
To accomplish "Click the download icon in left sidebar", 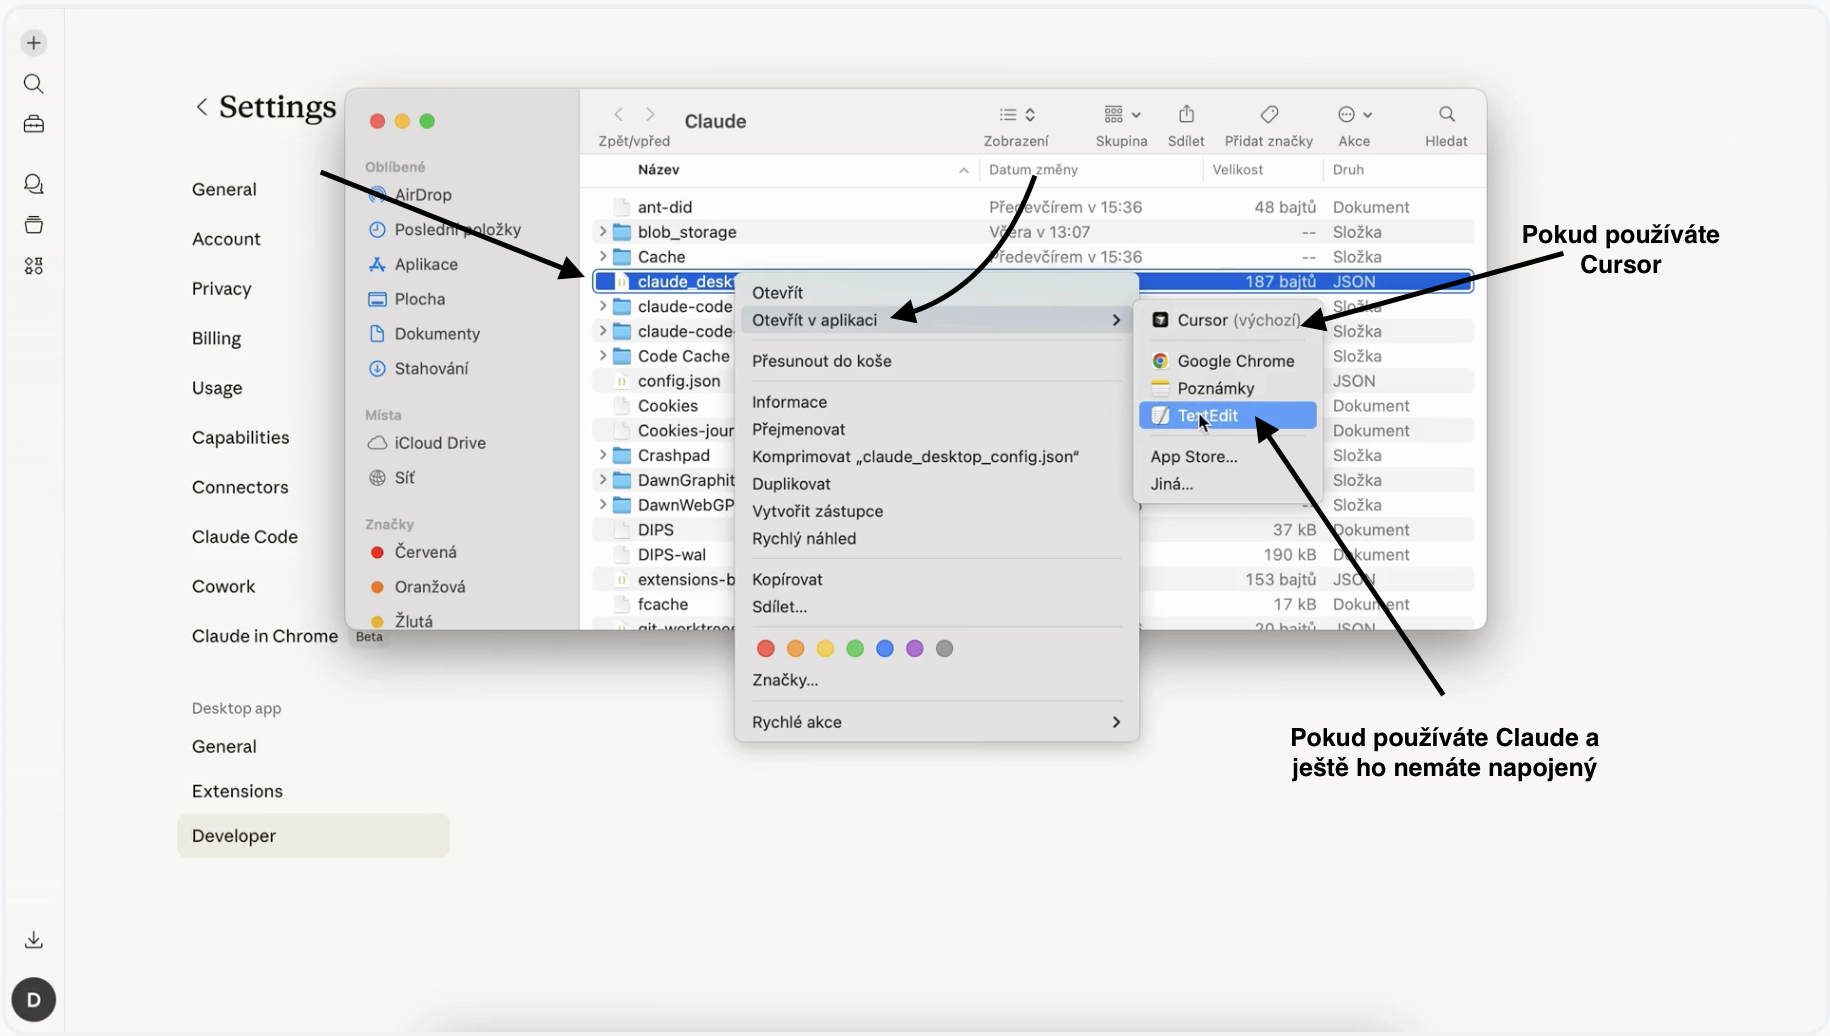I will click(x=34, y=940).
